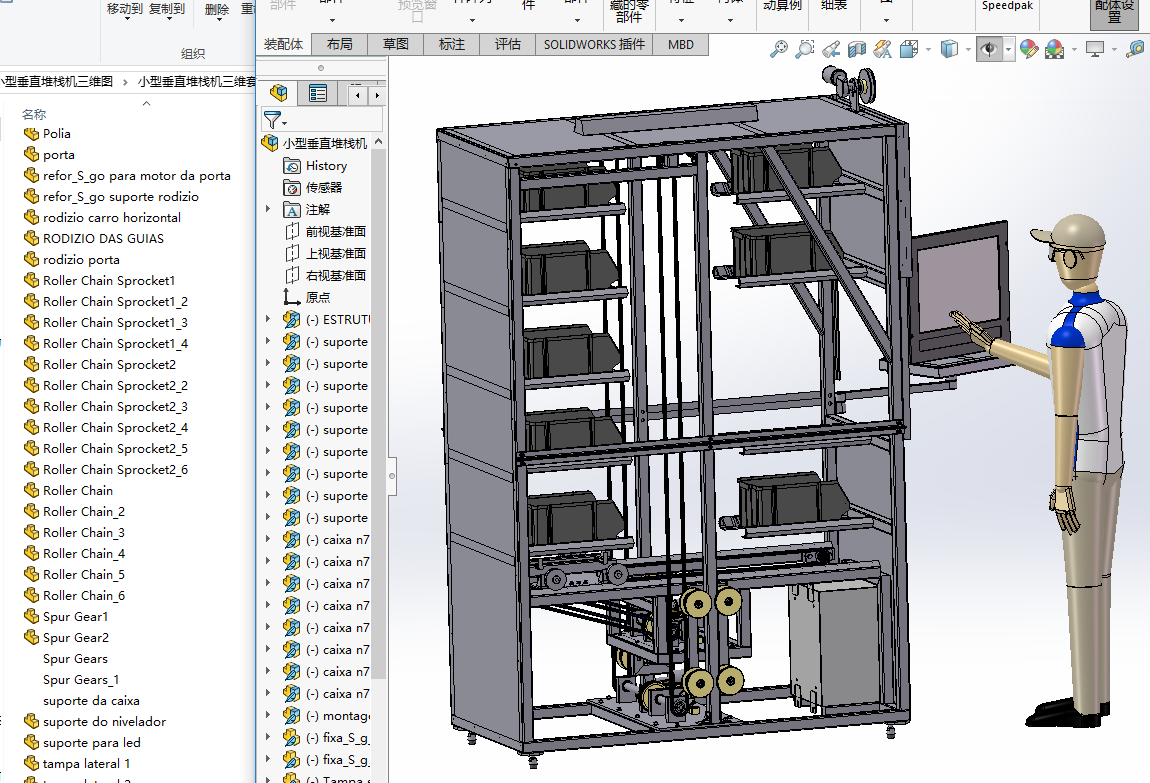Image resolution: width=1150 pixels, height=783 pixels.
Task: Click the 移动到 button in Explorer
Action: pyautogui.click(x=124, y=10)
